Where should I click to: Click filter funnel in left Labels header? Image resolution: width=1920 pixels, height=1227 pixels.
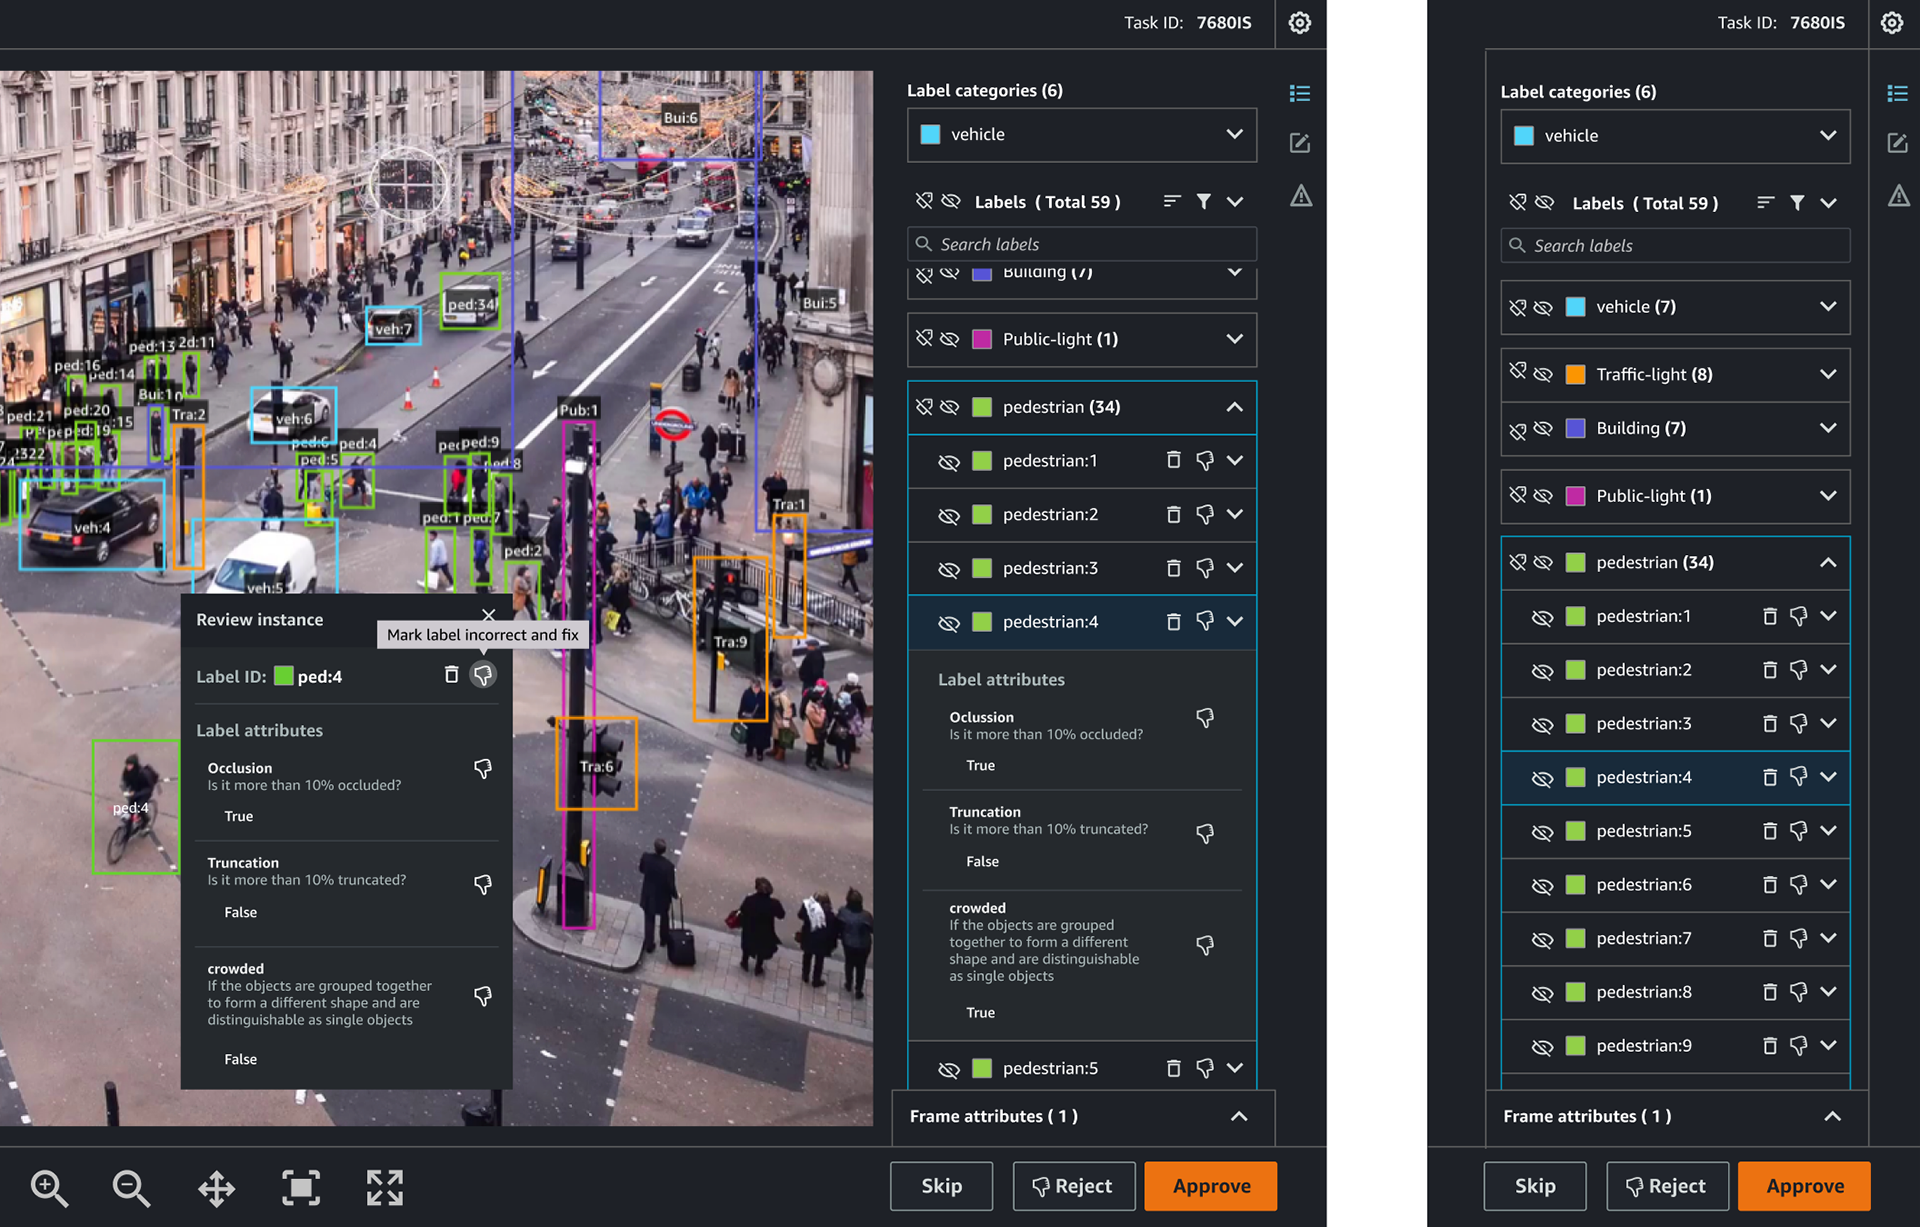(1204, 202)
